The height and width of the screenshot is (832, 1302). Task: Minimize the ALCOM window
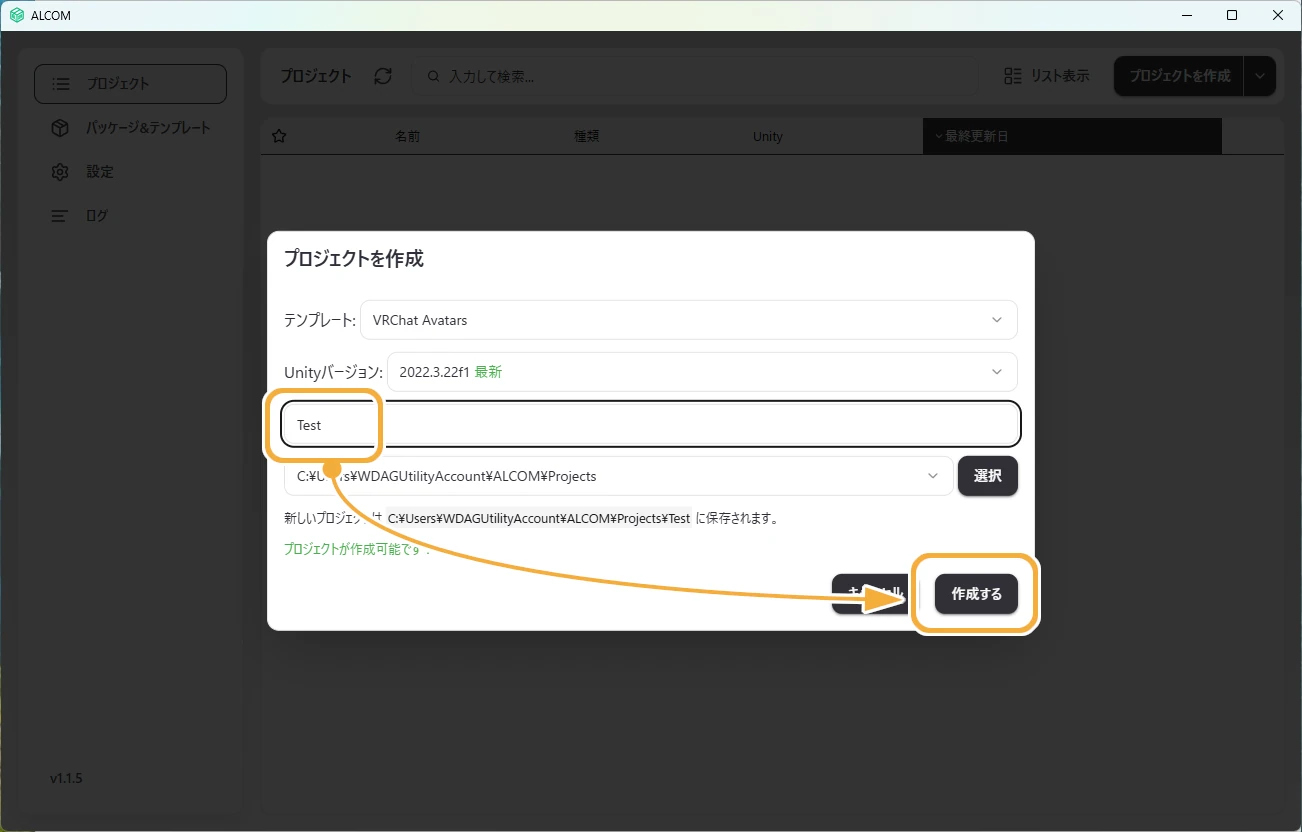coord(1186,15)
